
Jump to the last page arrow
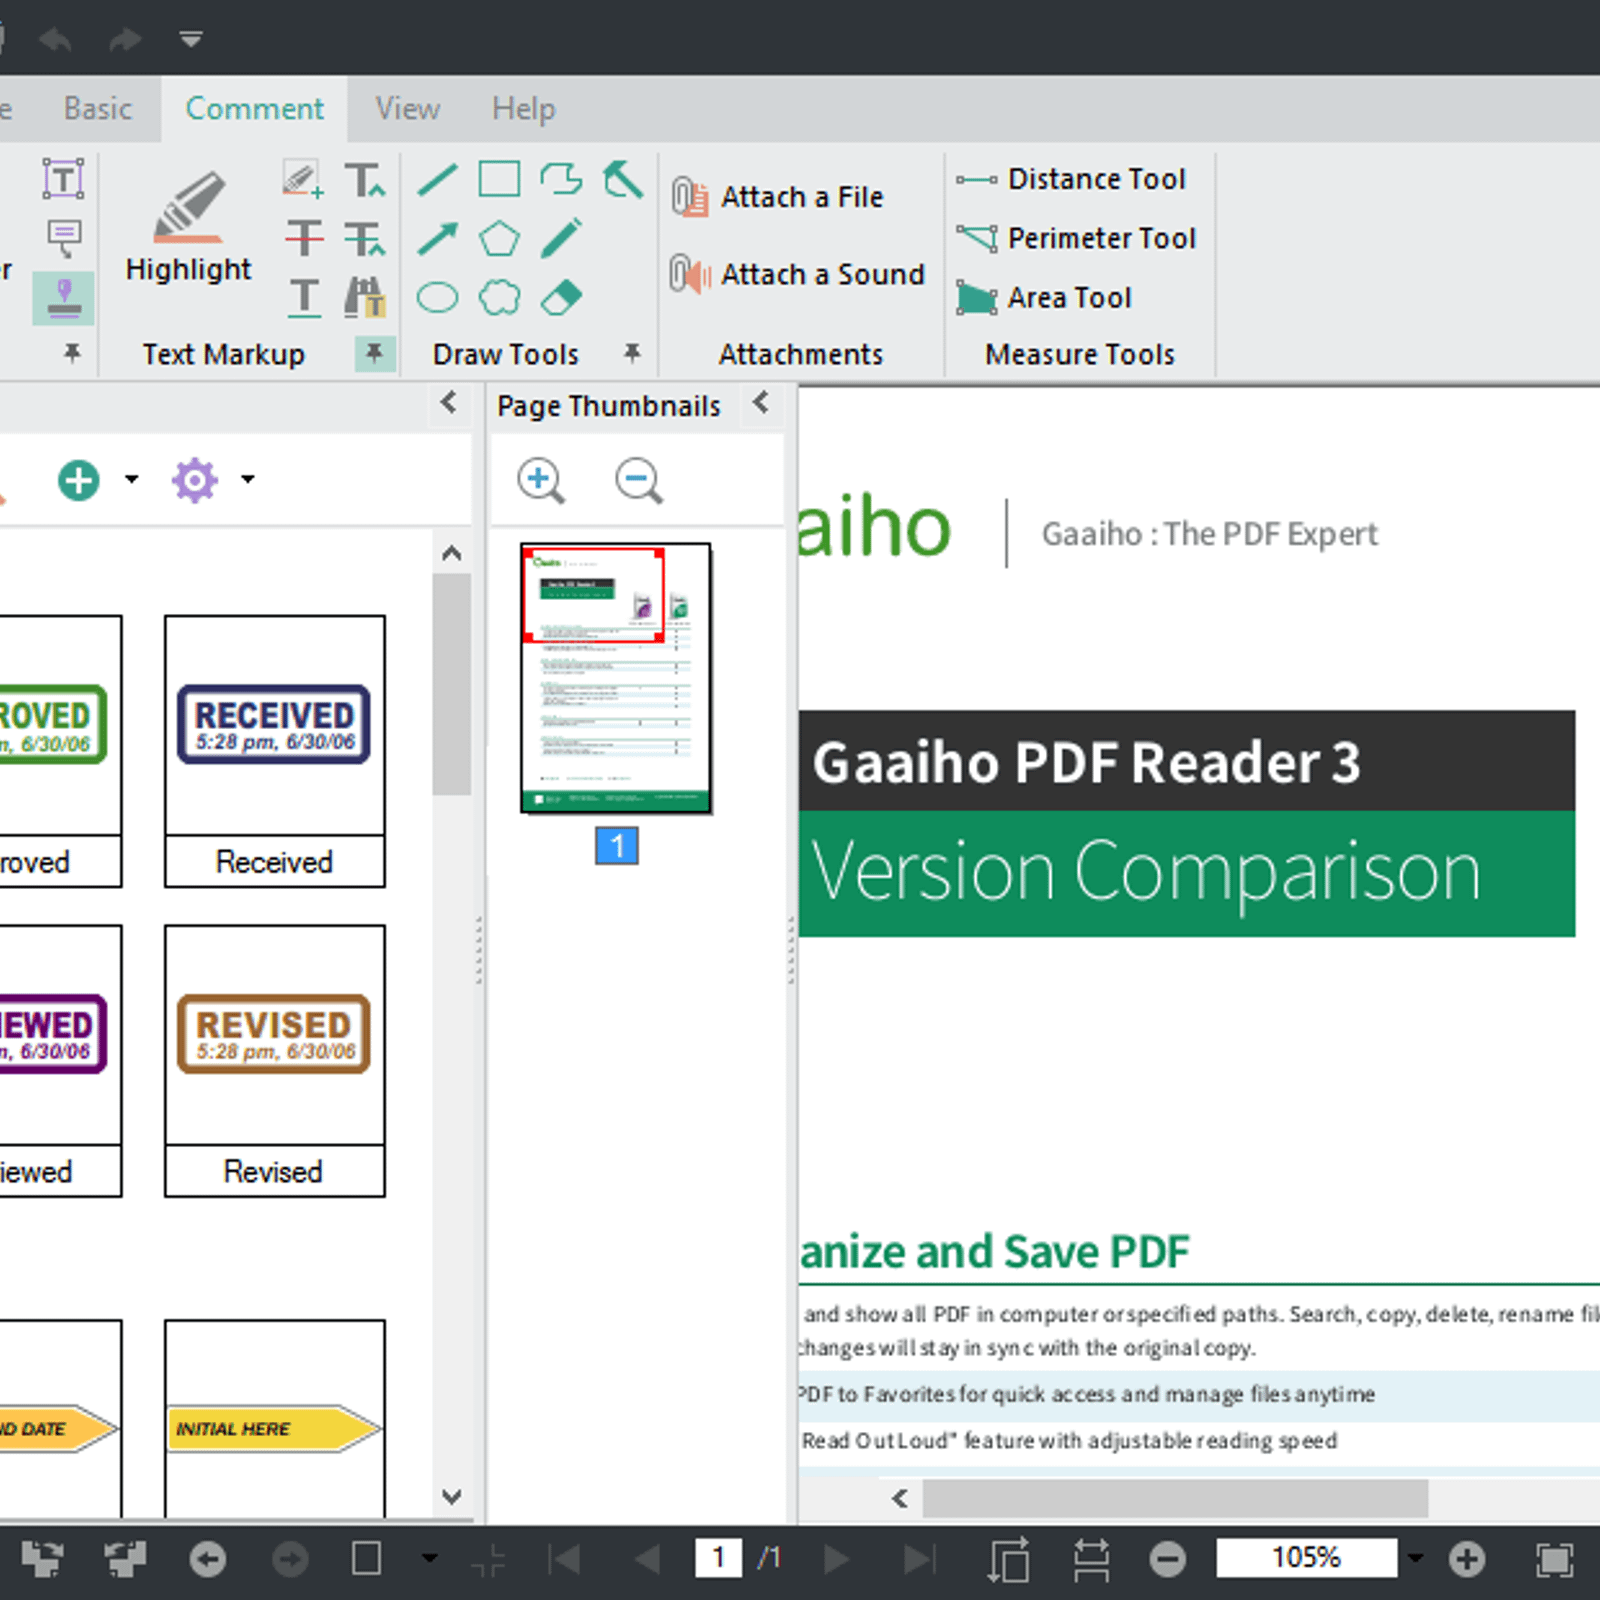point(919,1559)
